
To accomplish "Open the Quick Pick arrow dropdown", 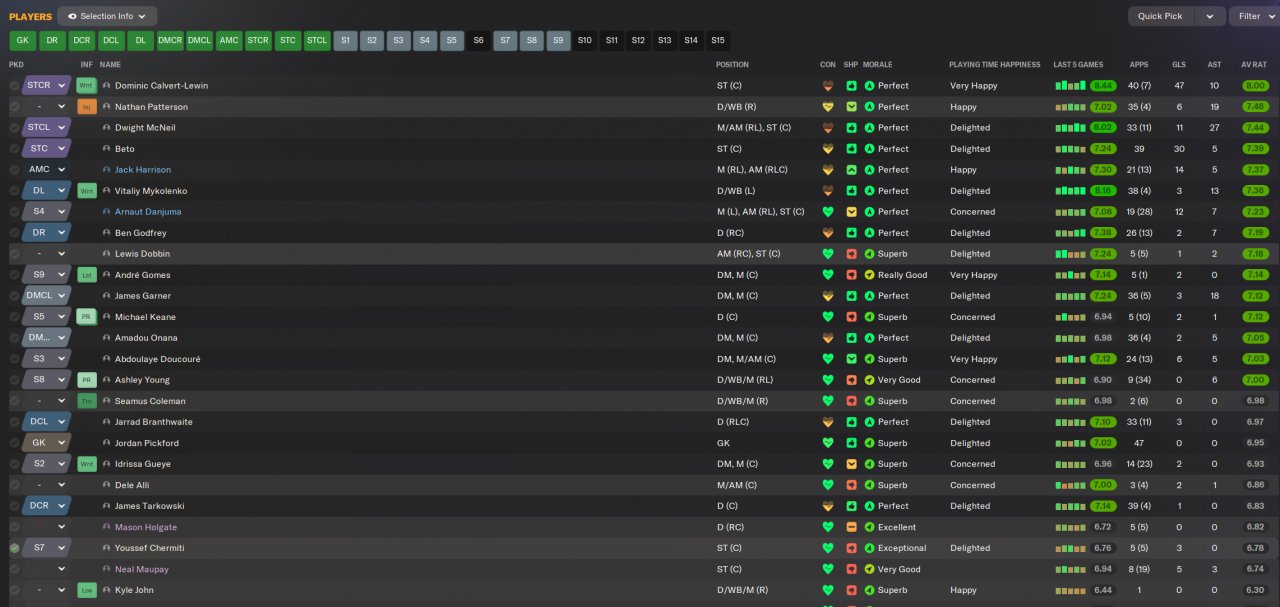I will click(1210, 16).
